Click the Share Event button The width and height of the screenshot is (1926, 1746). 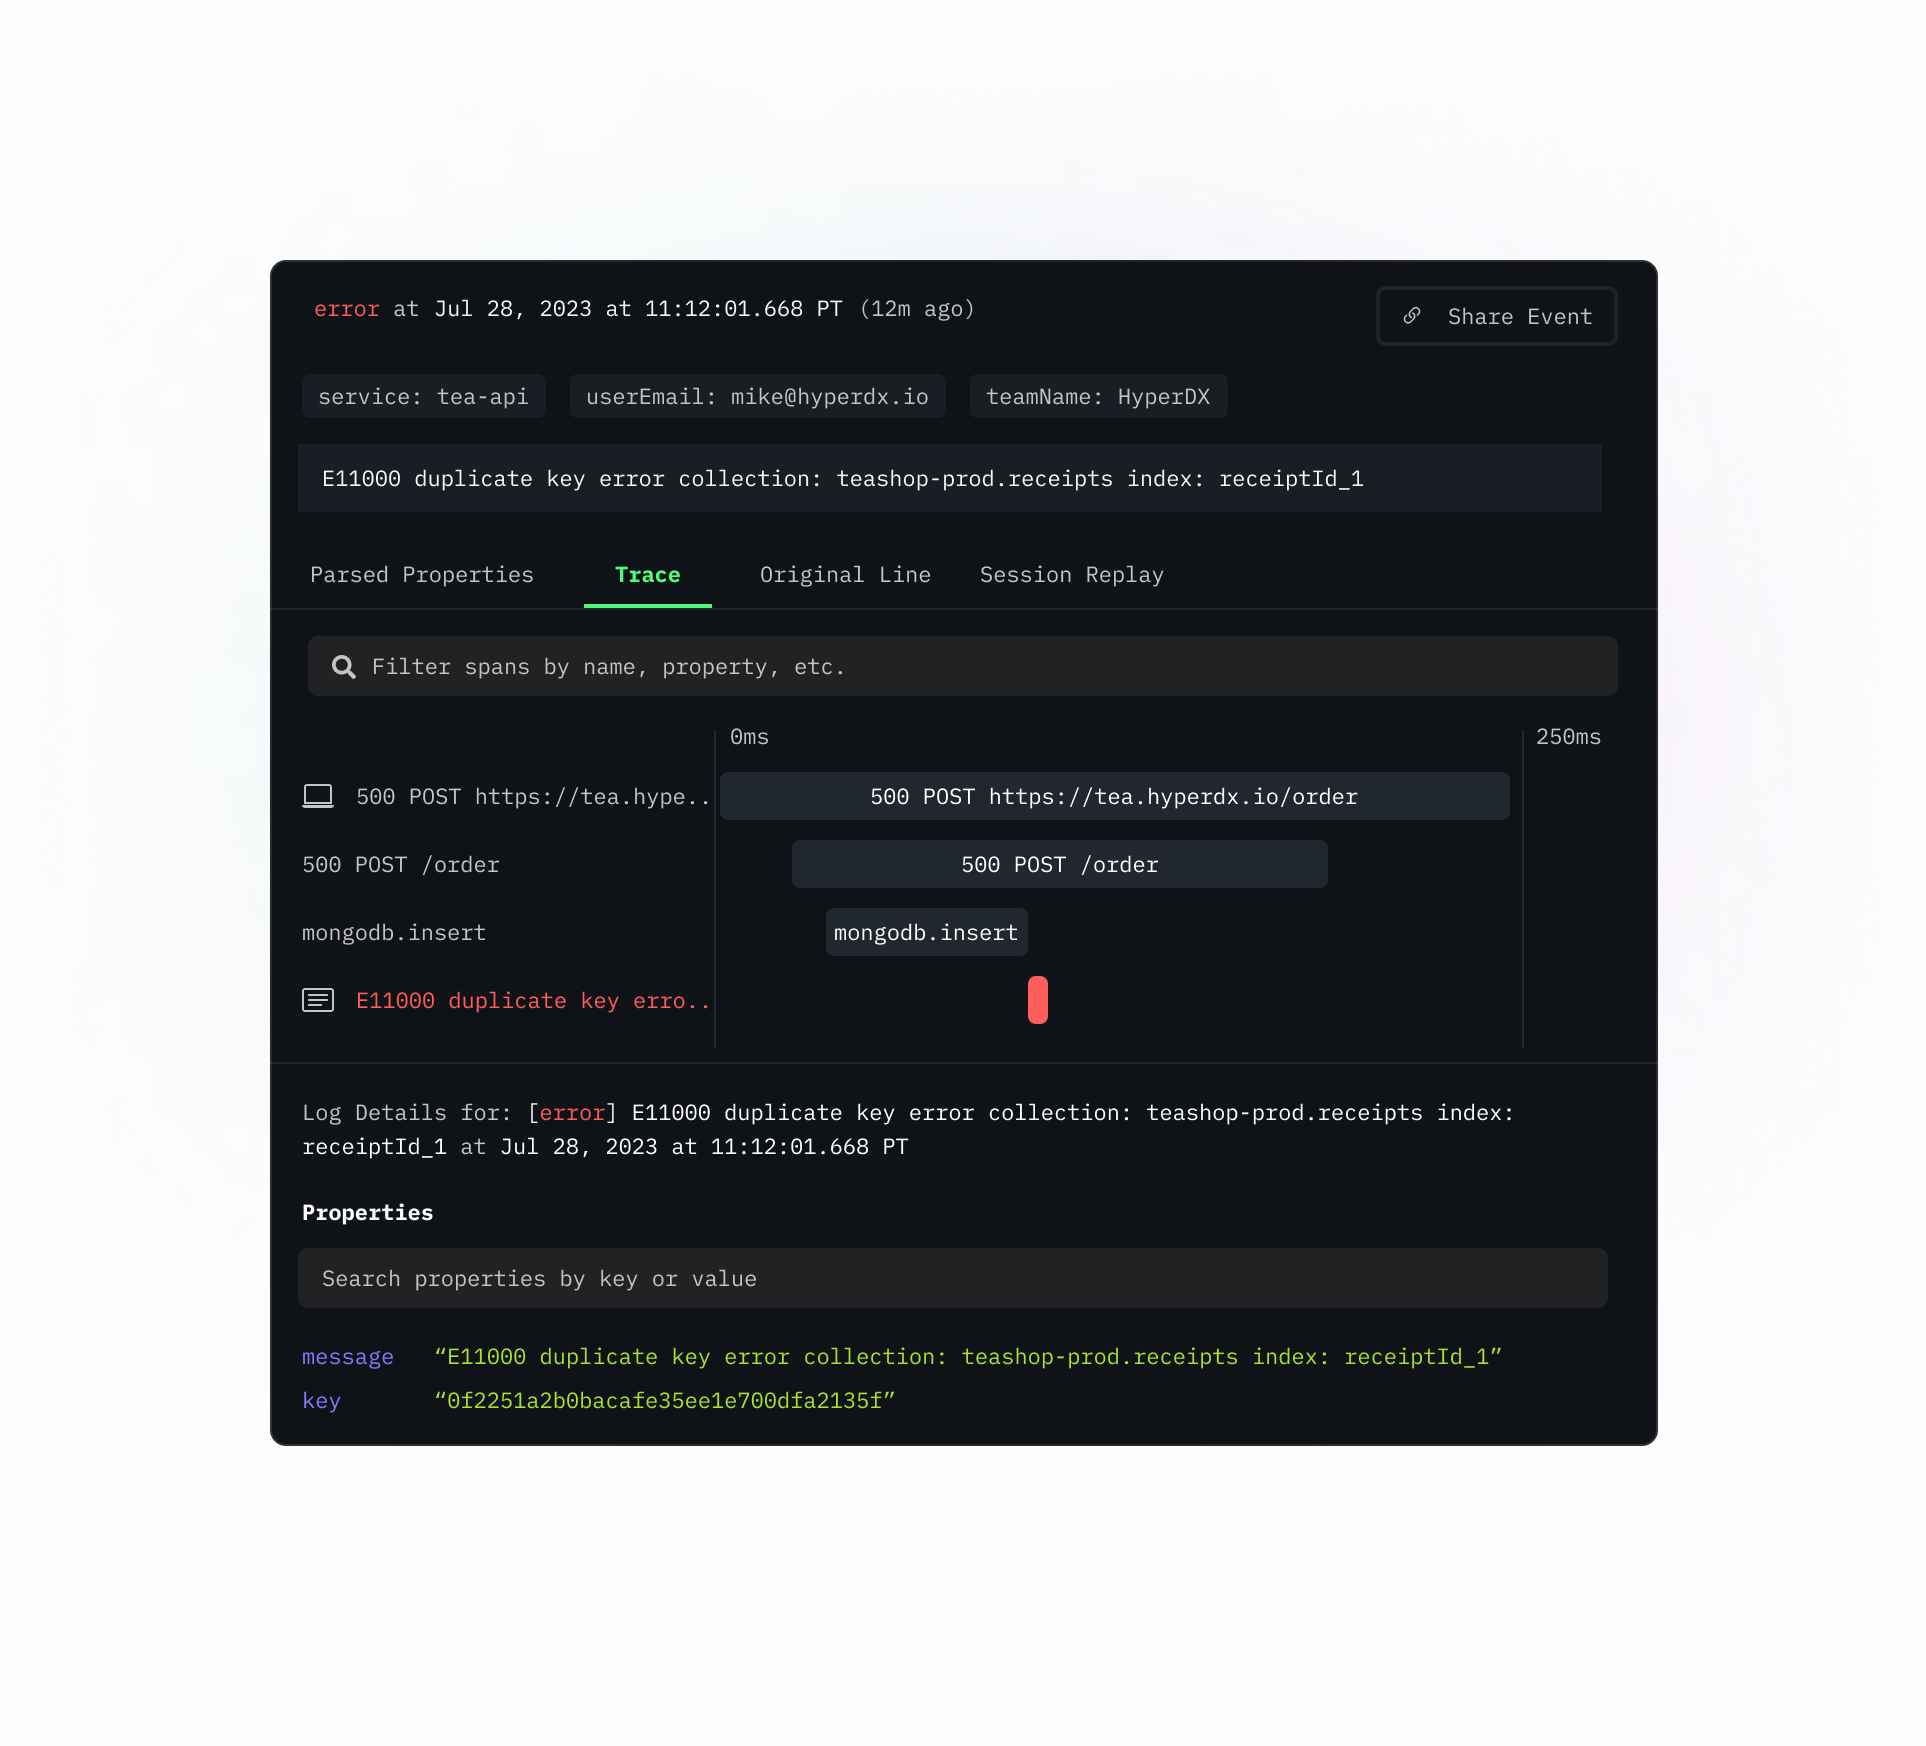[x=1498, y=315]
